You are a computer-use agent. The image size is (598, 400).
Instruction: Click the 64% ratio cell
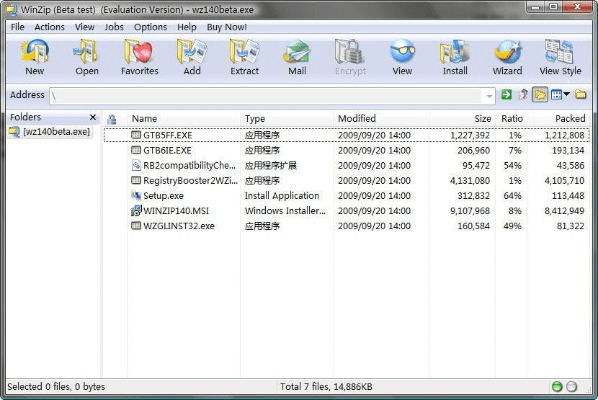click(x=512, y=196)
